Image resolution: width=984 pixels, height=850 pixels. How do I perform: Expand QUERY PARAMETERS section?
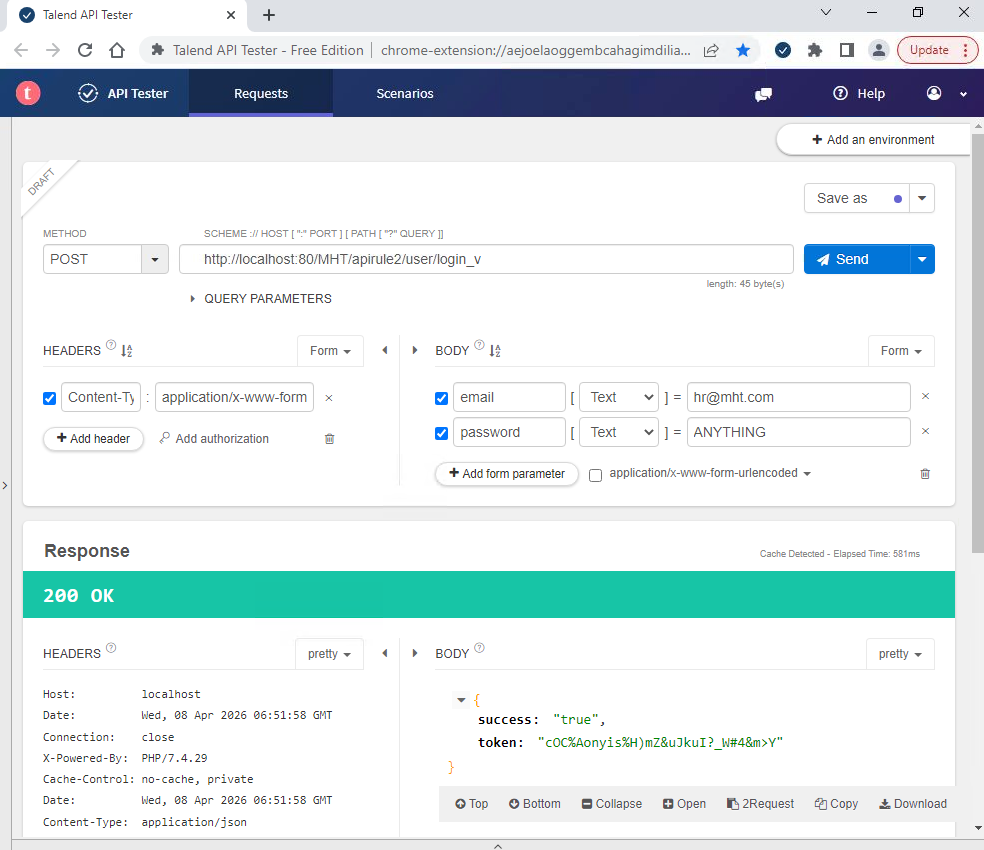(x=262, y=299)
